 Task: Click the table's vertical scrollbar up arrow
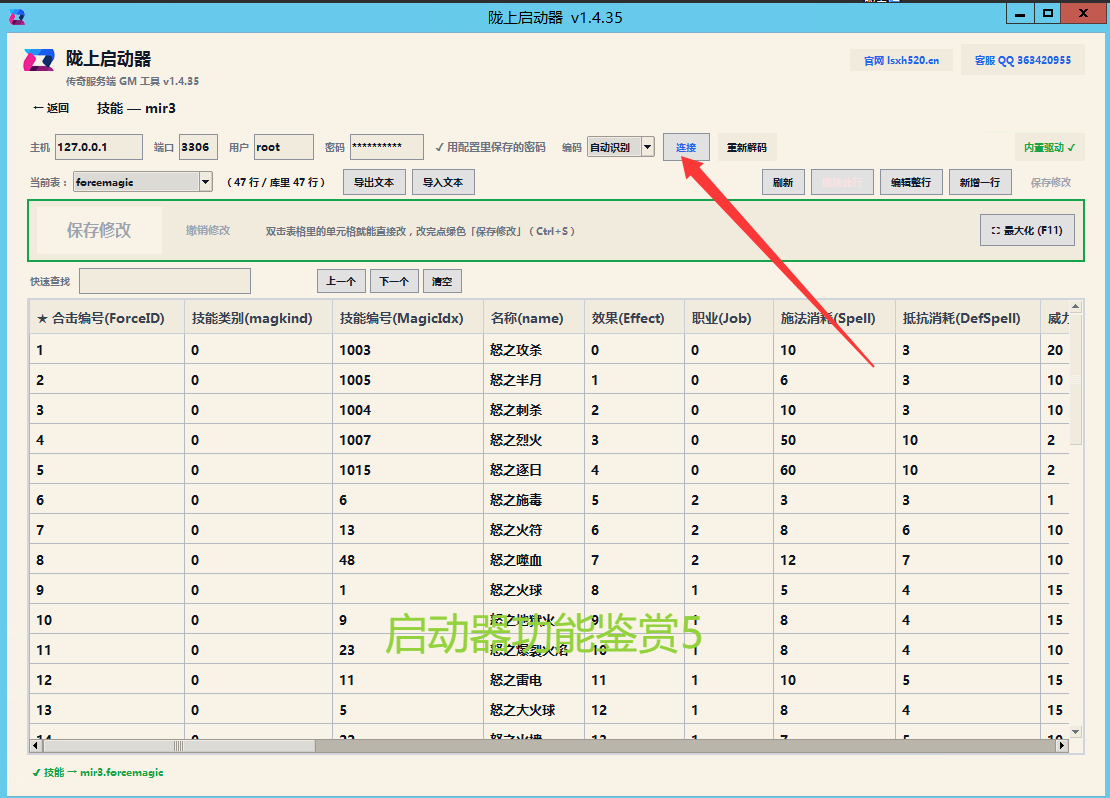click(x=1075, y=307)
